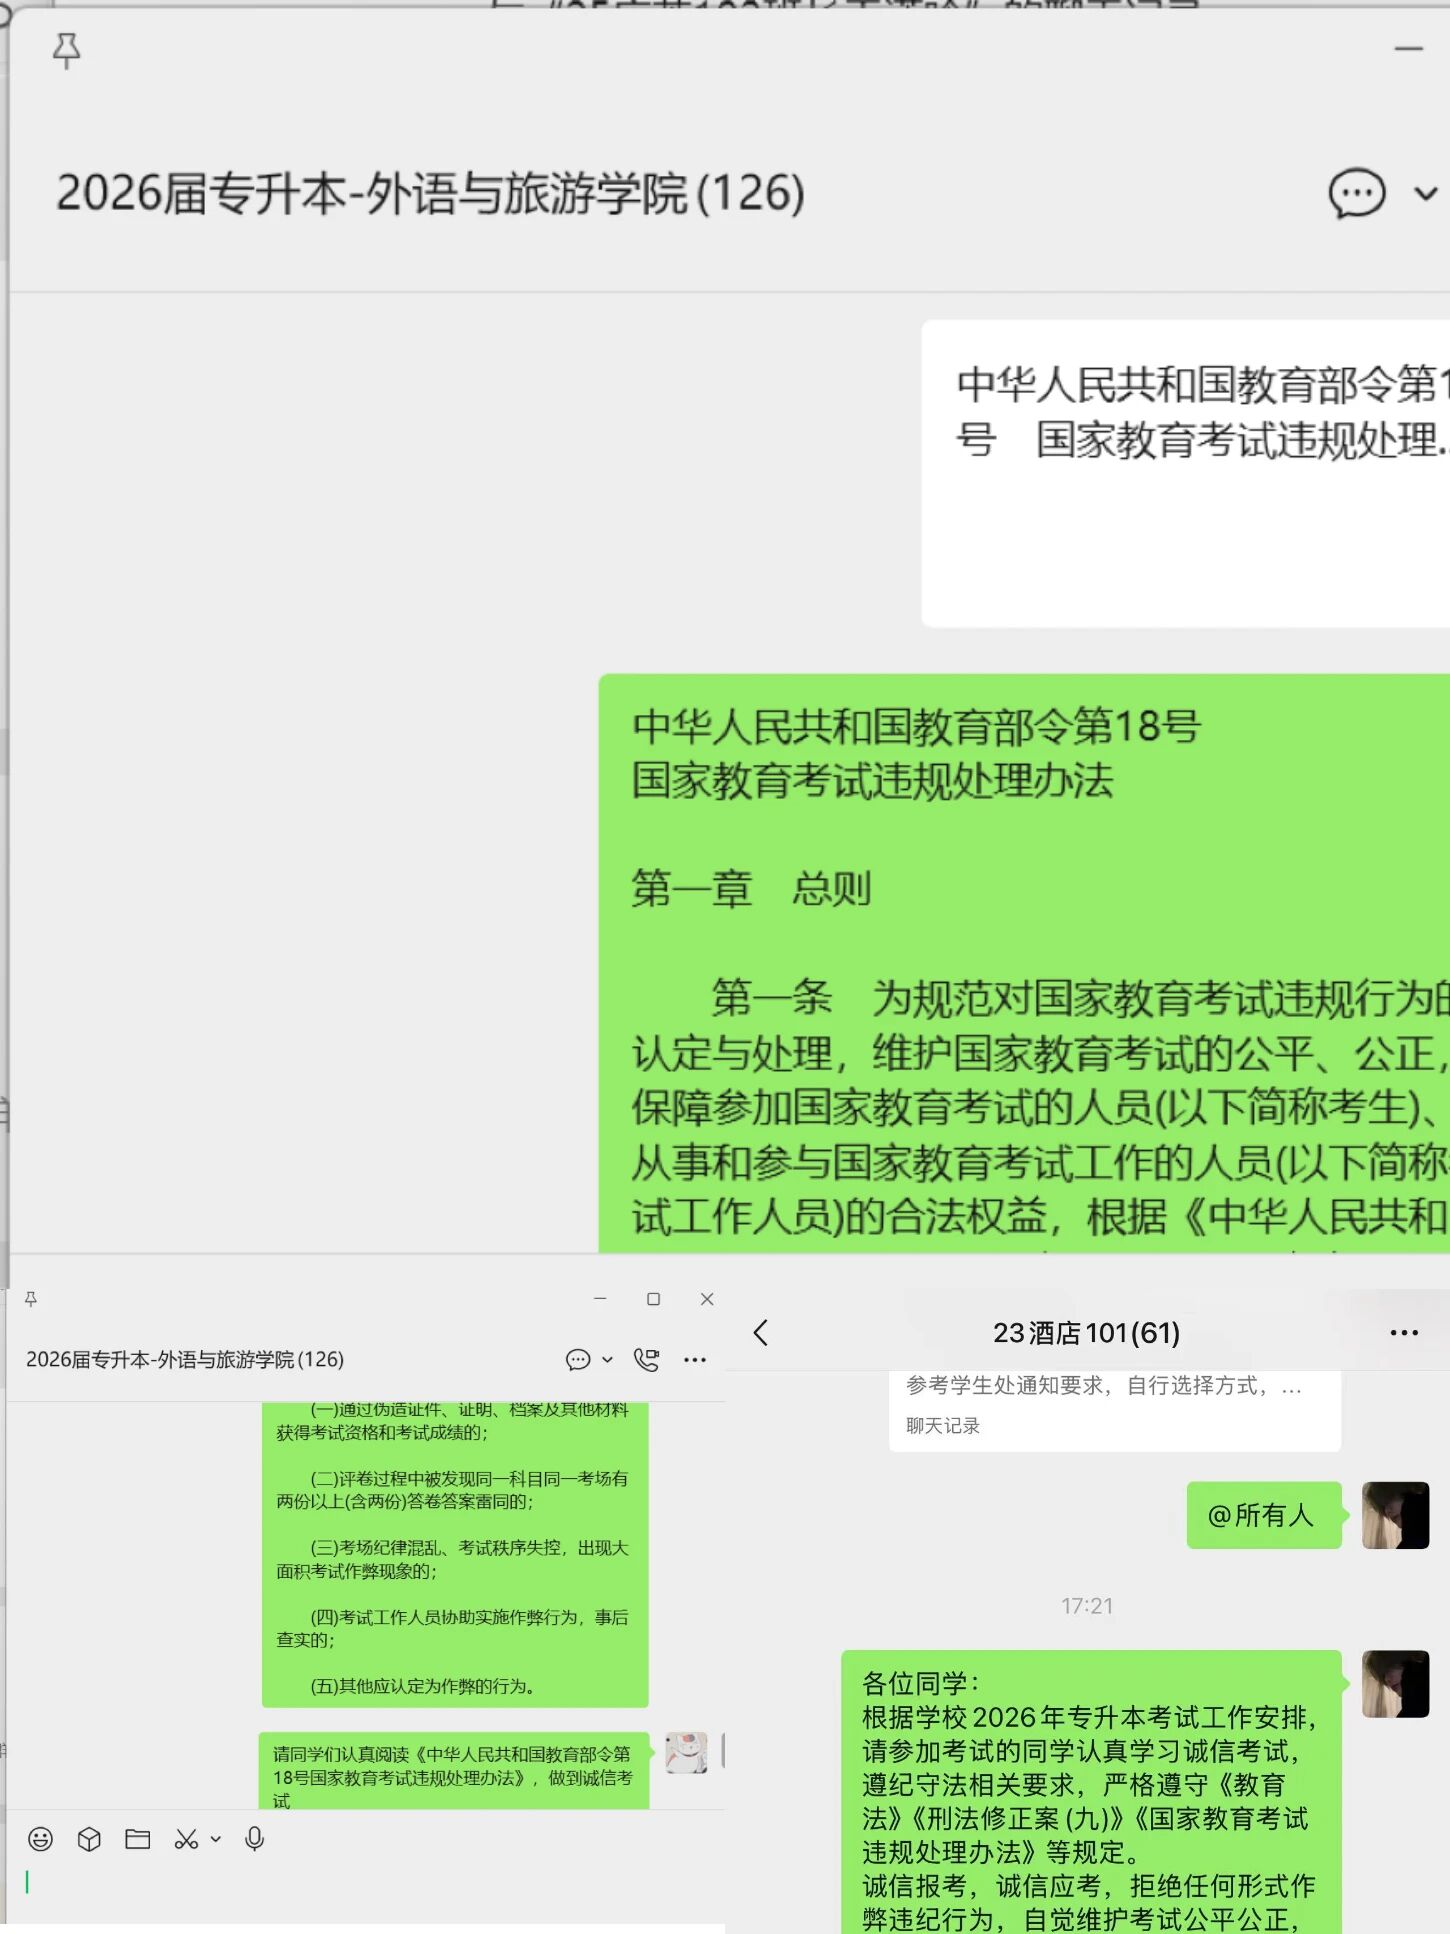Open three-dot menu of 23酒店101 chat
This screenshot has width=1450, height=1934.
point(1404,1333)
